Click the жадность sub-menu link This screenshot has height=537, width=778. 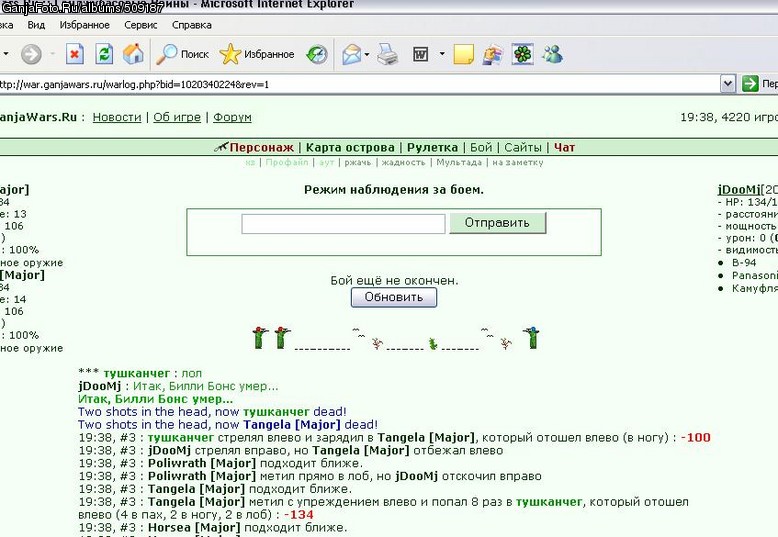pos(403,162)
